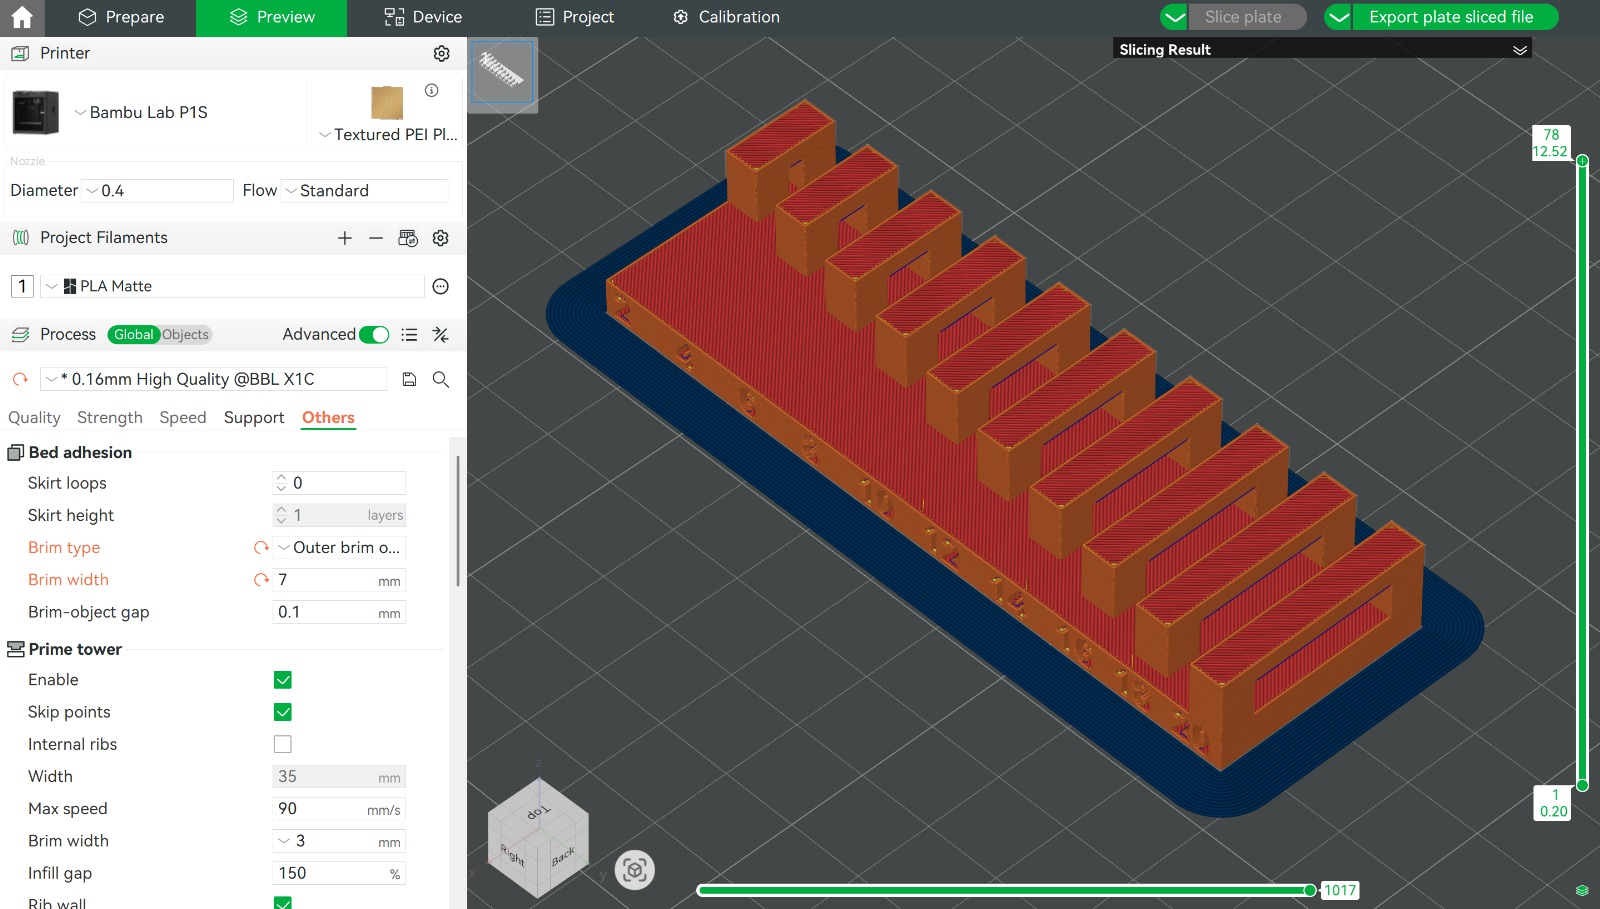
Task: Enable Internal ribs checkbox
Action: [283, 744]
